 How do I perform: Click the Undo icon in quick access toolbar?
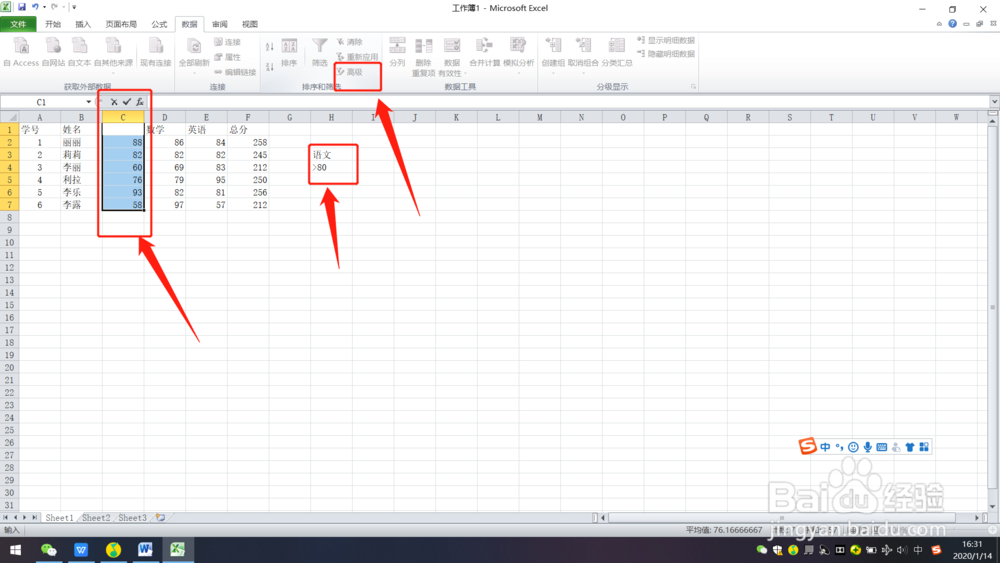[x=35, y=7]
